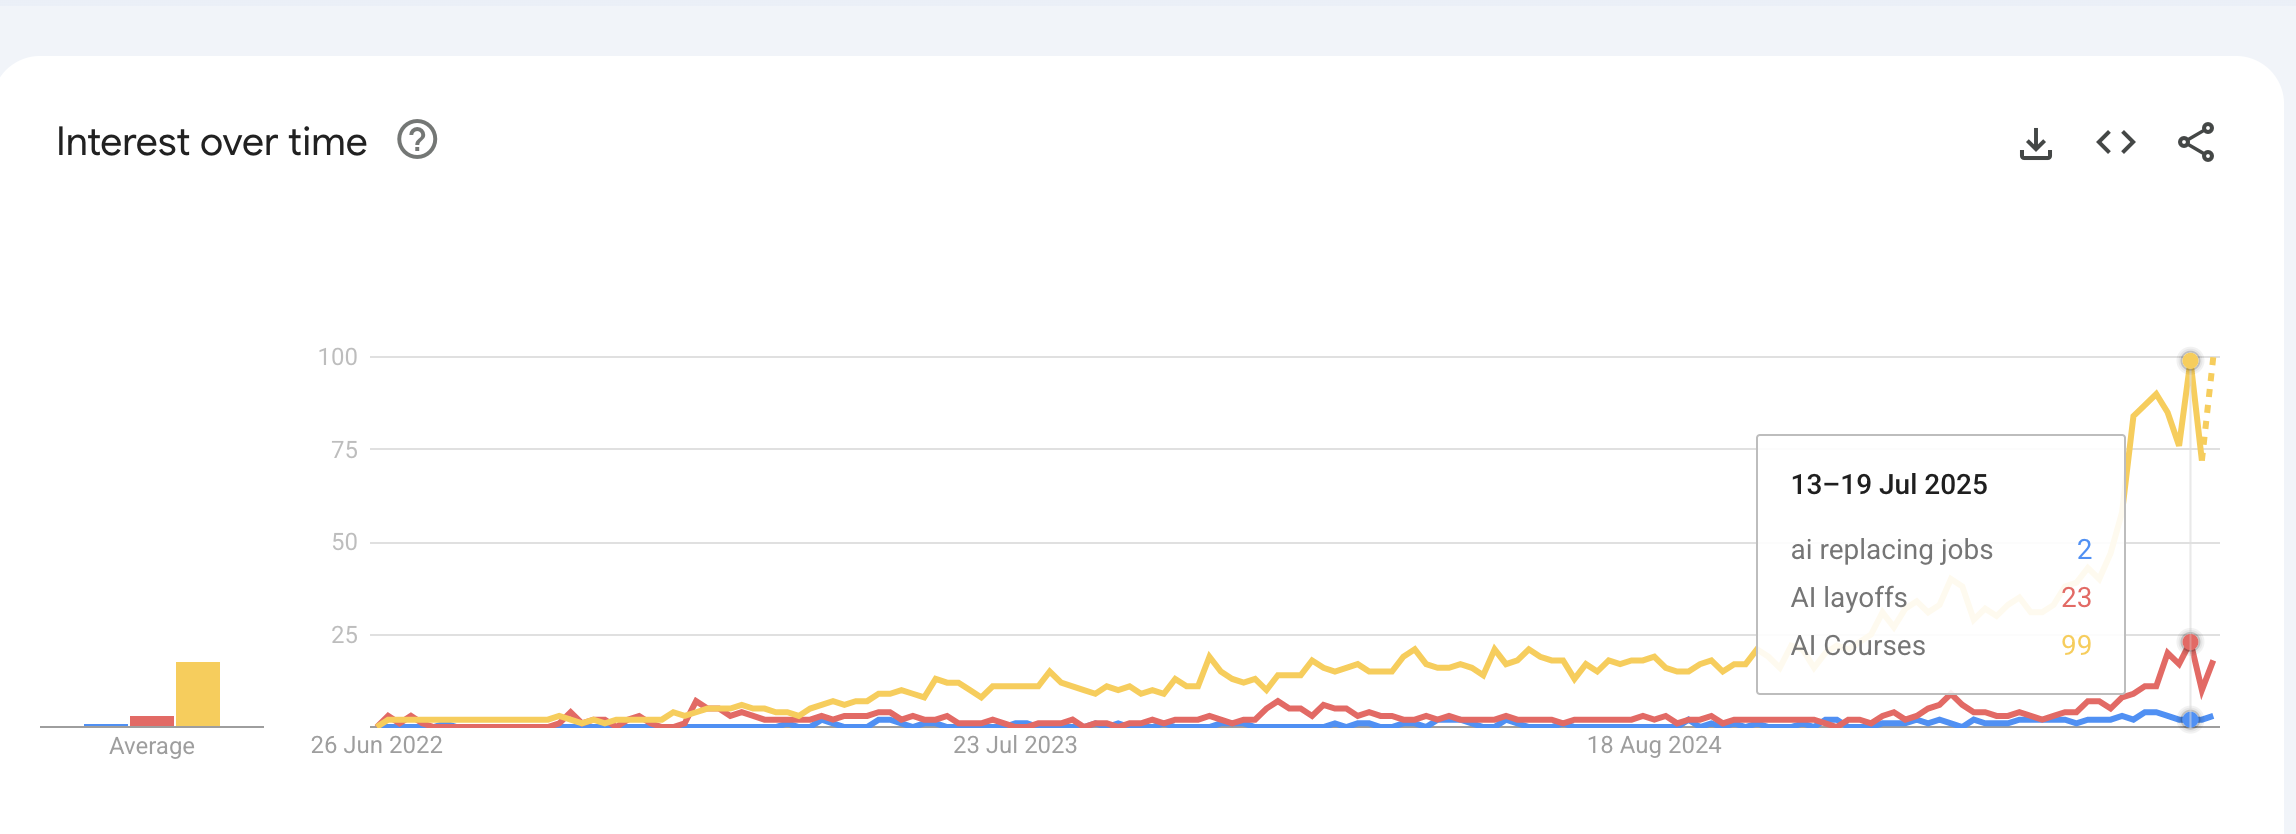This screenshot has width=2296, height=834.
Task: Click the Interest over time heading
Action: click(x=212, y=142)
